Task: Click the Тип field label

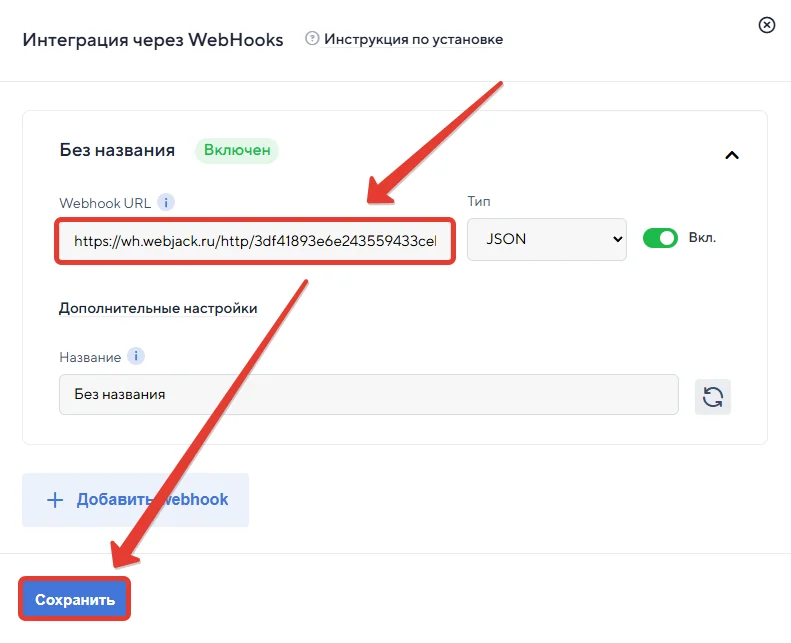Action: tap(479, 201)
